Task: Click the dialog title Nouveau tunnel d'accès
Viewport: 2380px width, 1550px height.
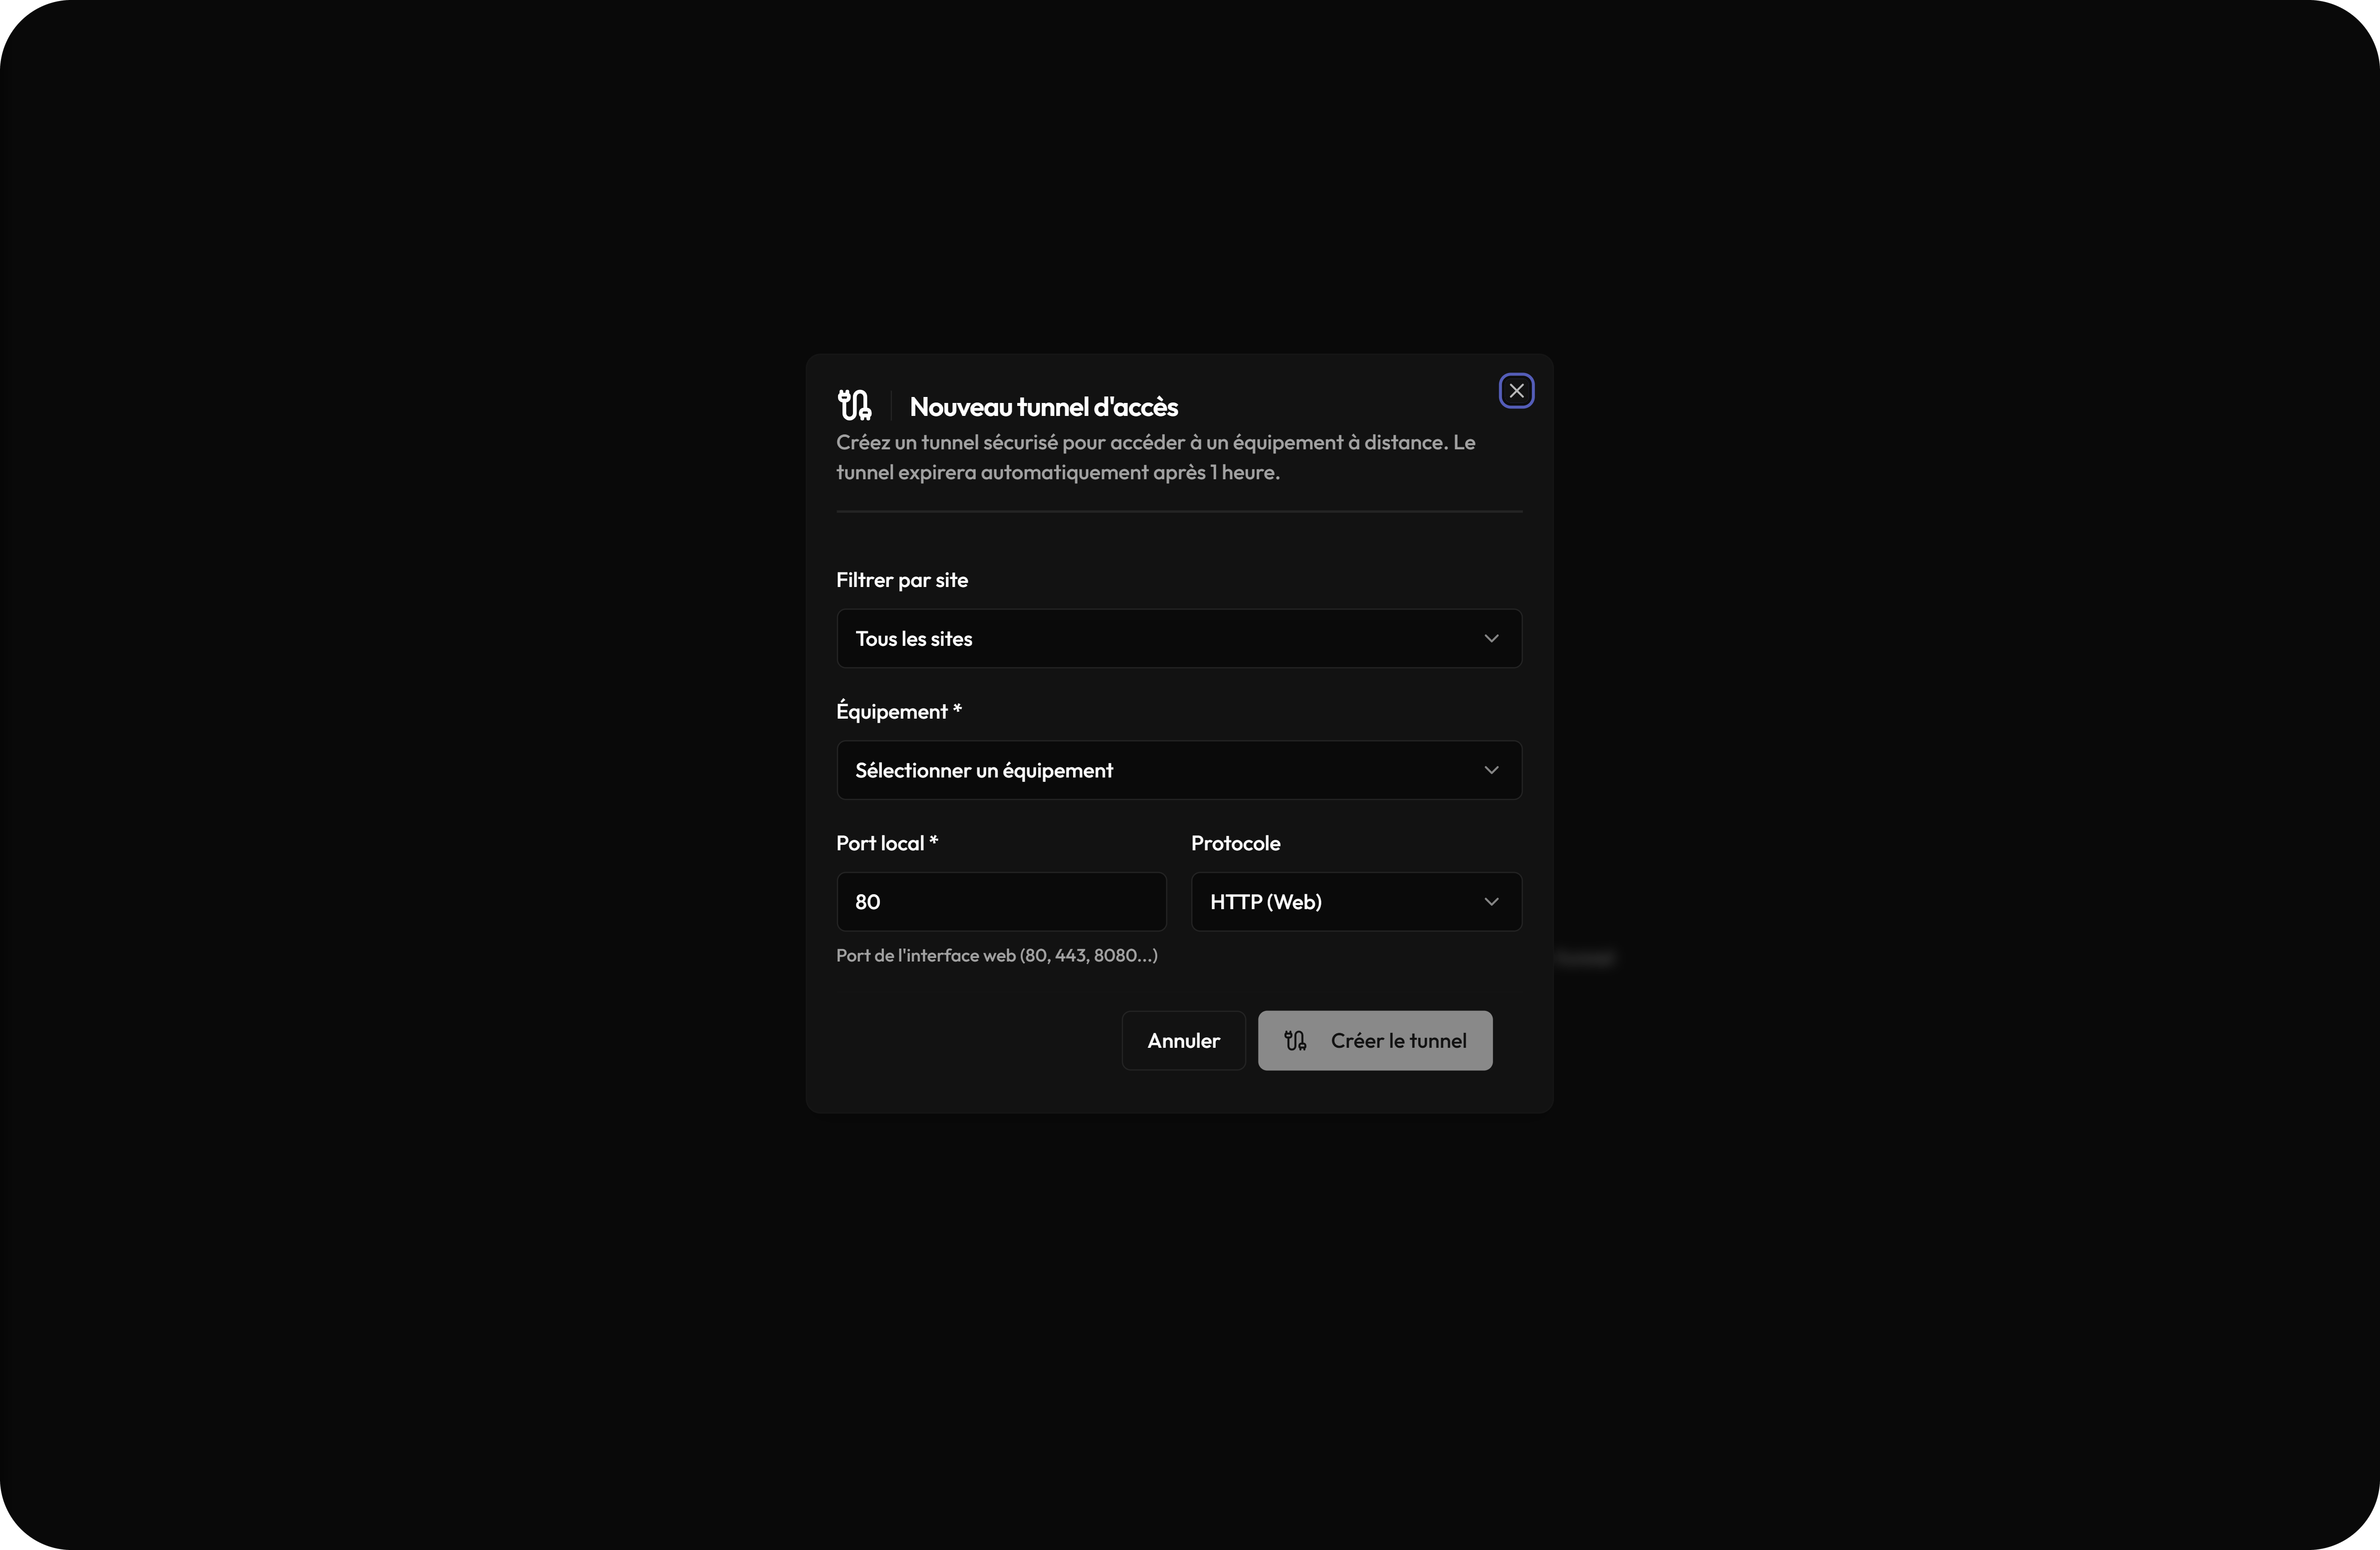Action: tap(1043, 407)
